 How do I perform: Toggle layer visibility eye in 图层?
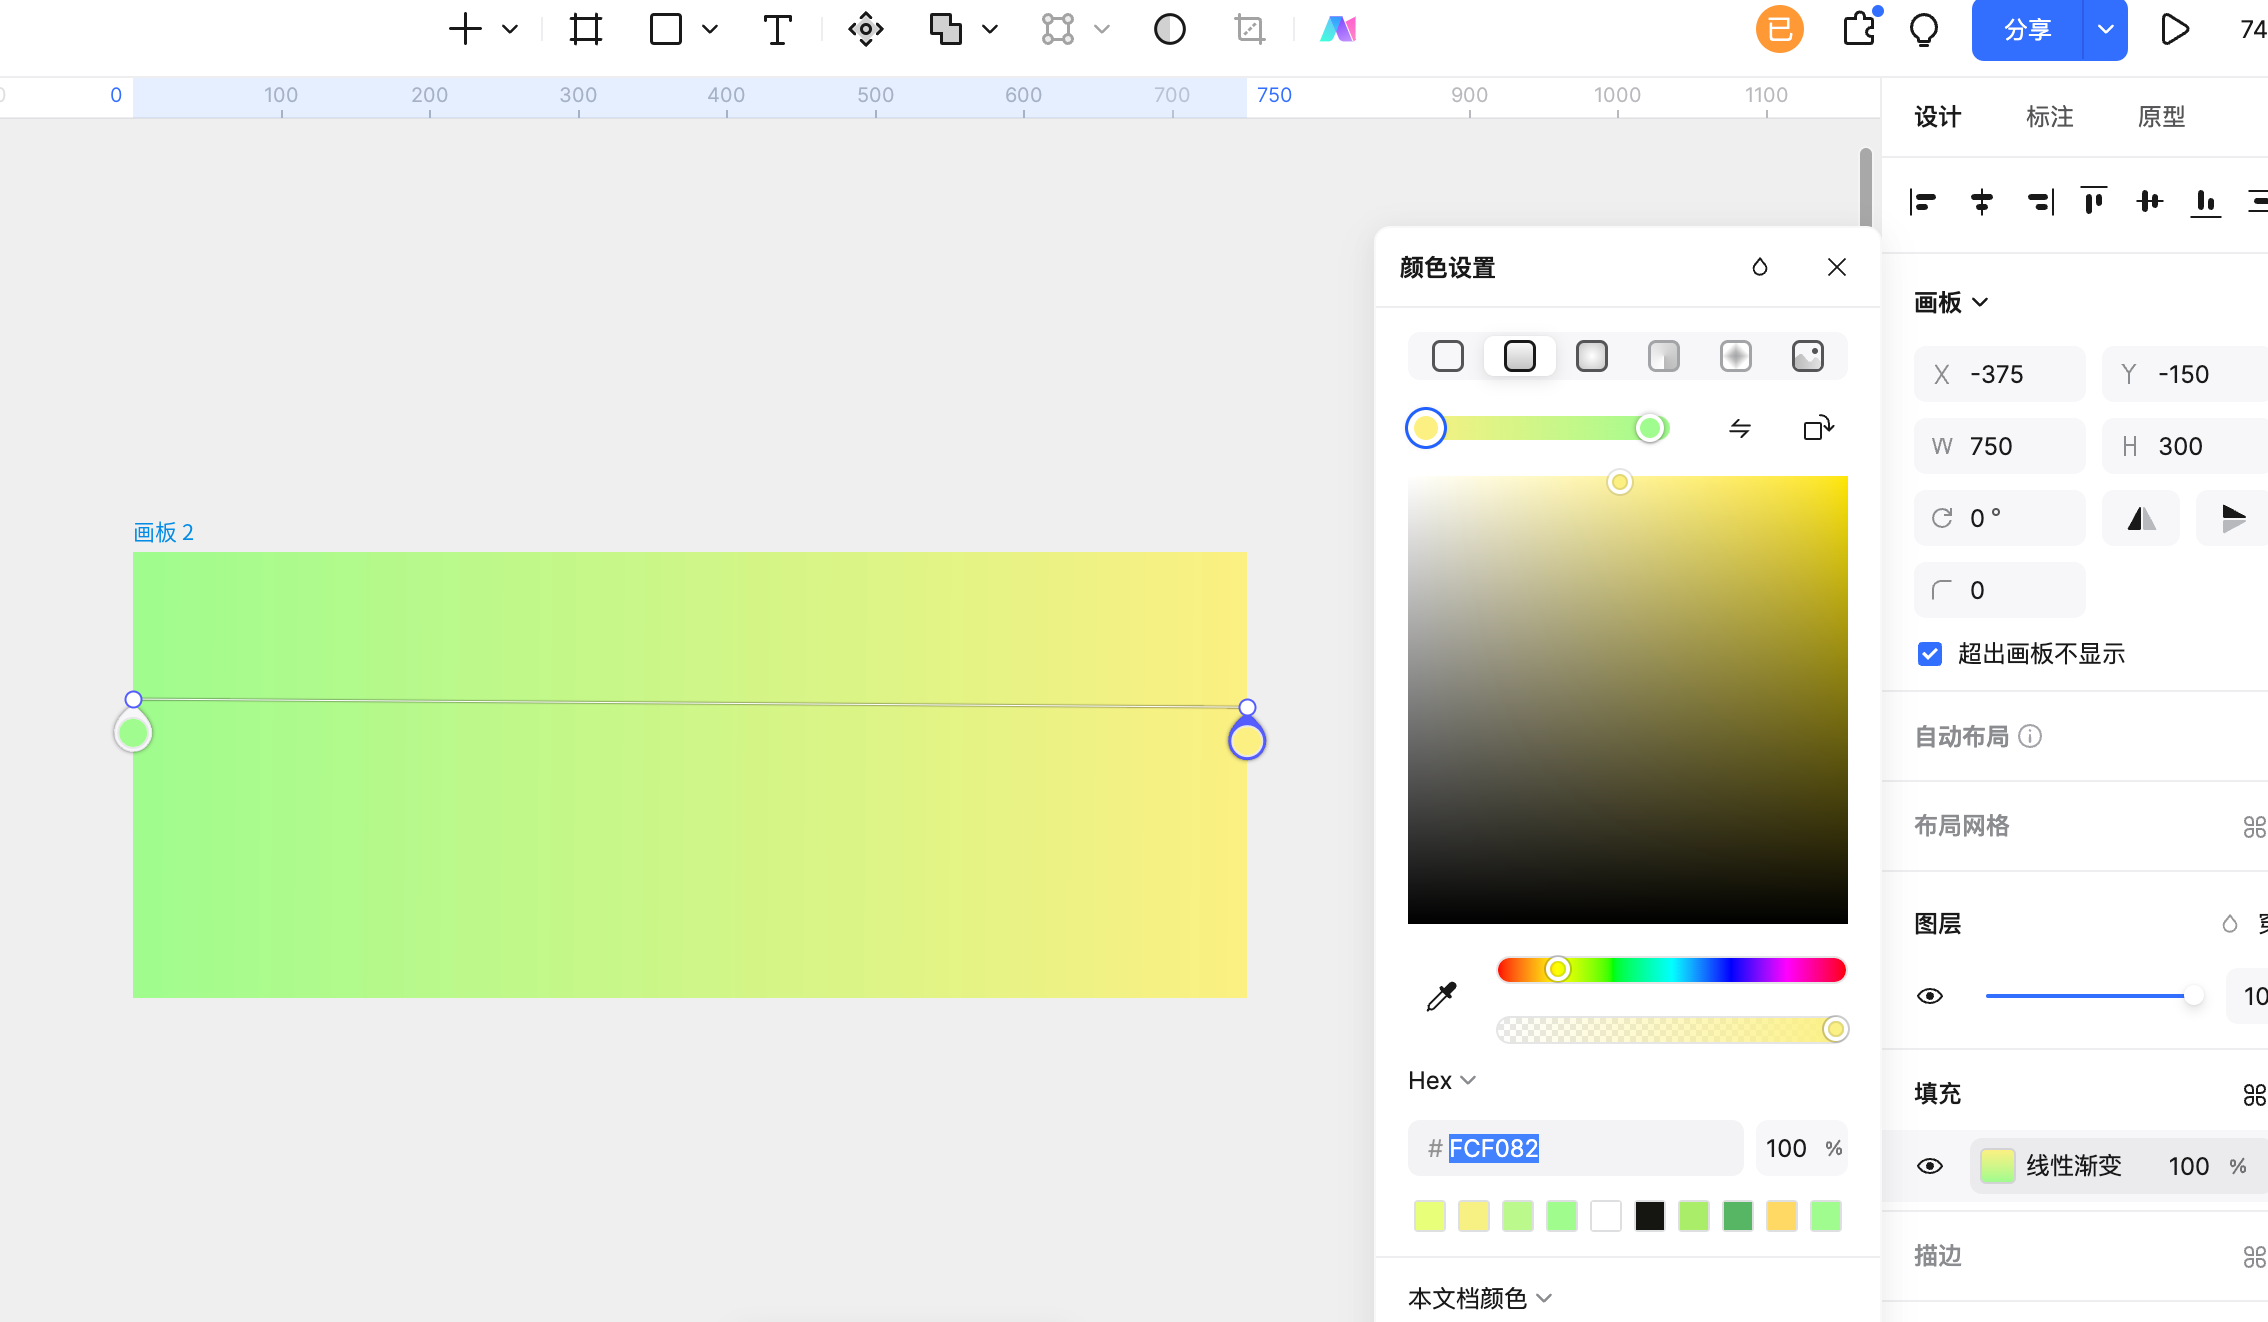point(1930,996)
